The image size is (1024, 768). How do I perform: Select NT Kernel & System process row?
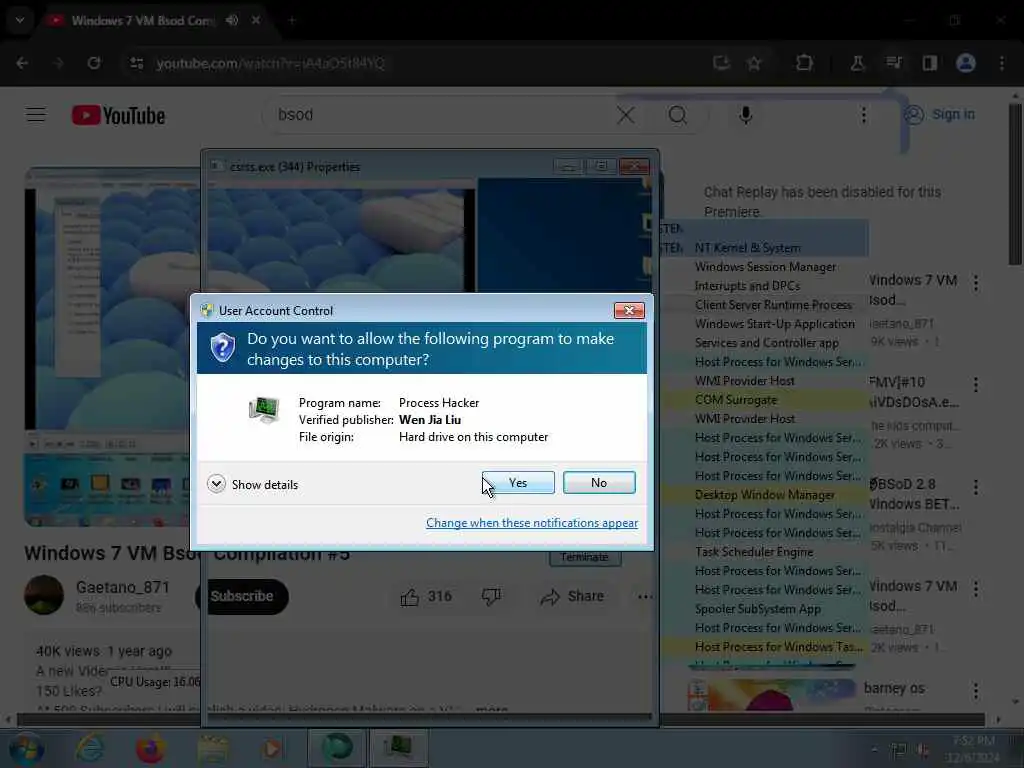(763, 248)
